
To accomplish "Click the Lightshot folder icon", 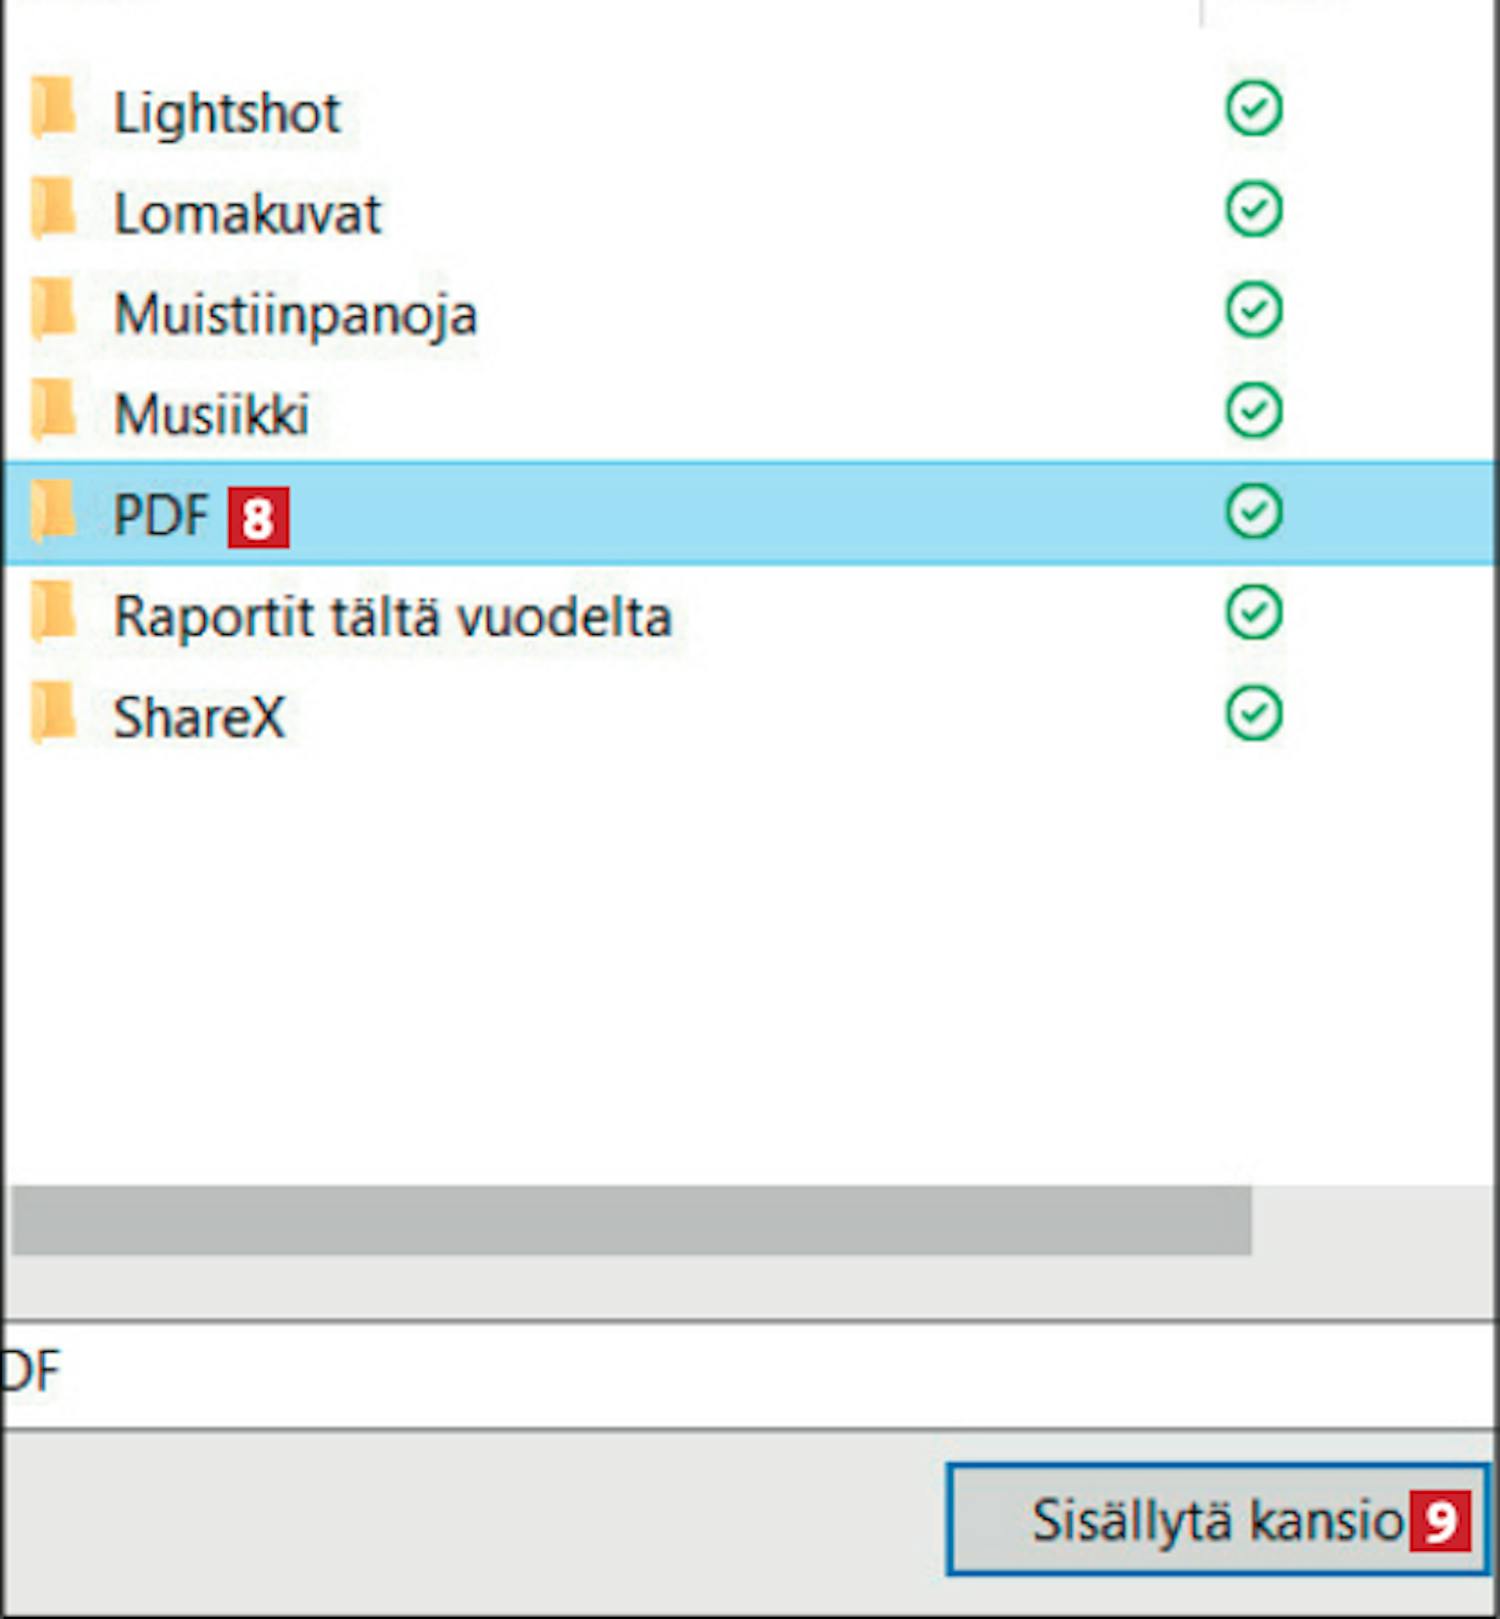I will click(x=53, y=108).
